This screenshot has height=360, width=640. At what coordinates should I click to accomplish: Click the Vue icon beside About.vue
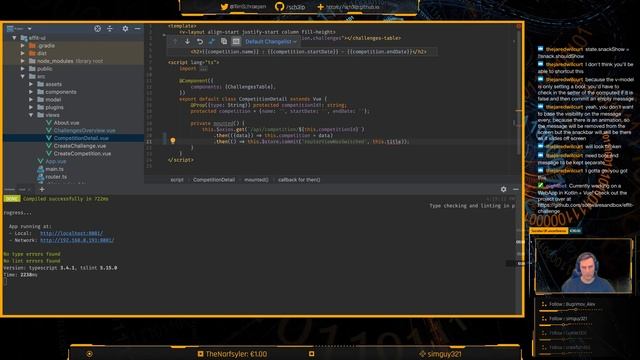click(49, 123)
